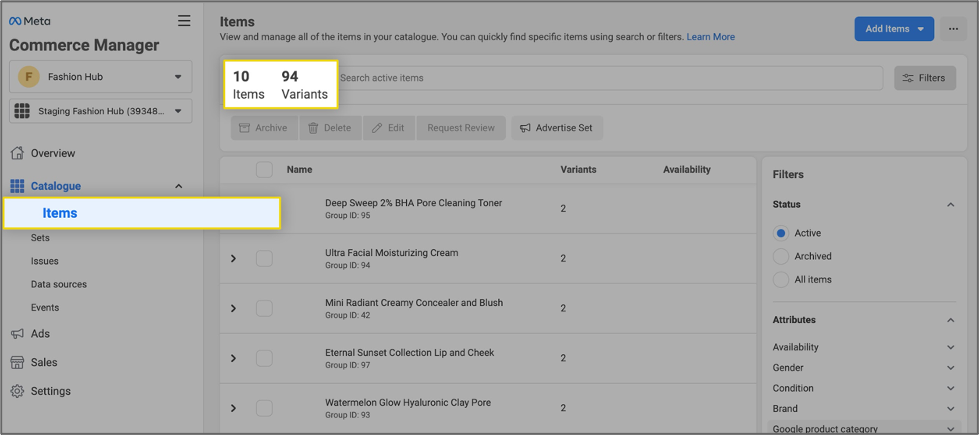Open the Add Items dropdown button

(x=894, y=29)
